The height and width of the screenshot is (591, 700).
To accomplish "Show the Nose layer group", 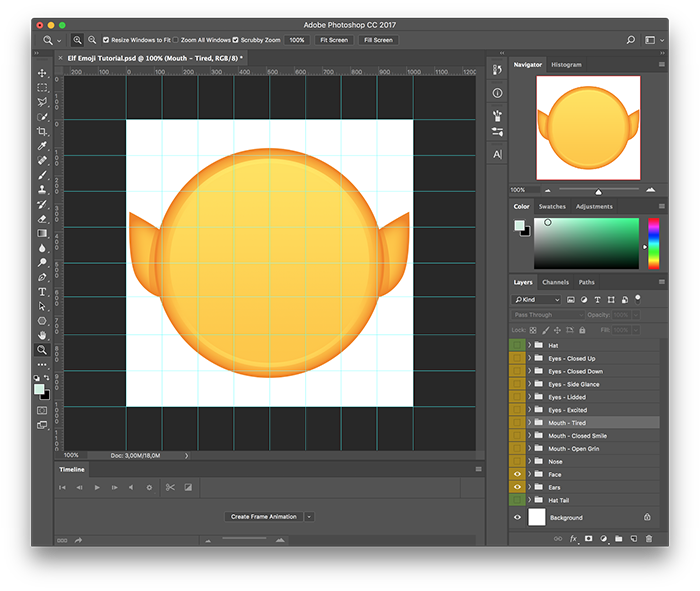I will click(x=517, y=461).
